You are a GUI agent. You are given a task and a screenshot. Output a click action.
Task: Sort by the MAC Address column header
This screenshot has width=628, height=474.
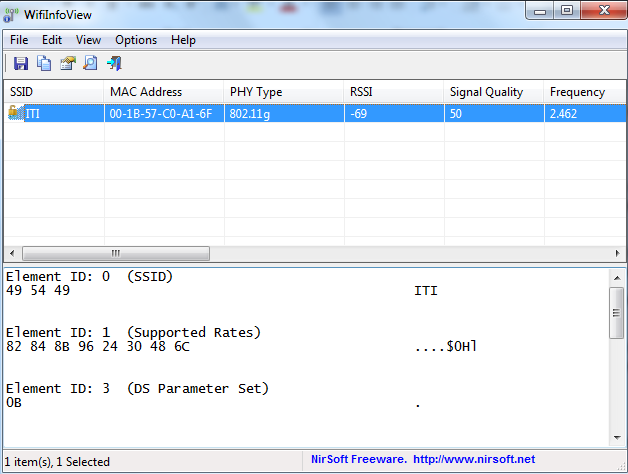click(x=164, y=92)
